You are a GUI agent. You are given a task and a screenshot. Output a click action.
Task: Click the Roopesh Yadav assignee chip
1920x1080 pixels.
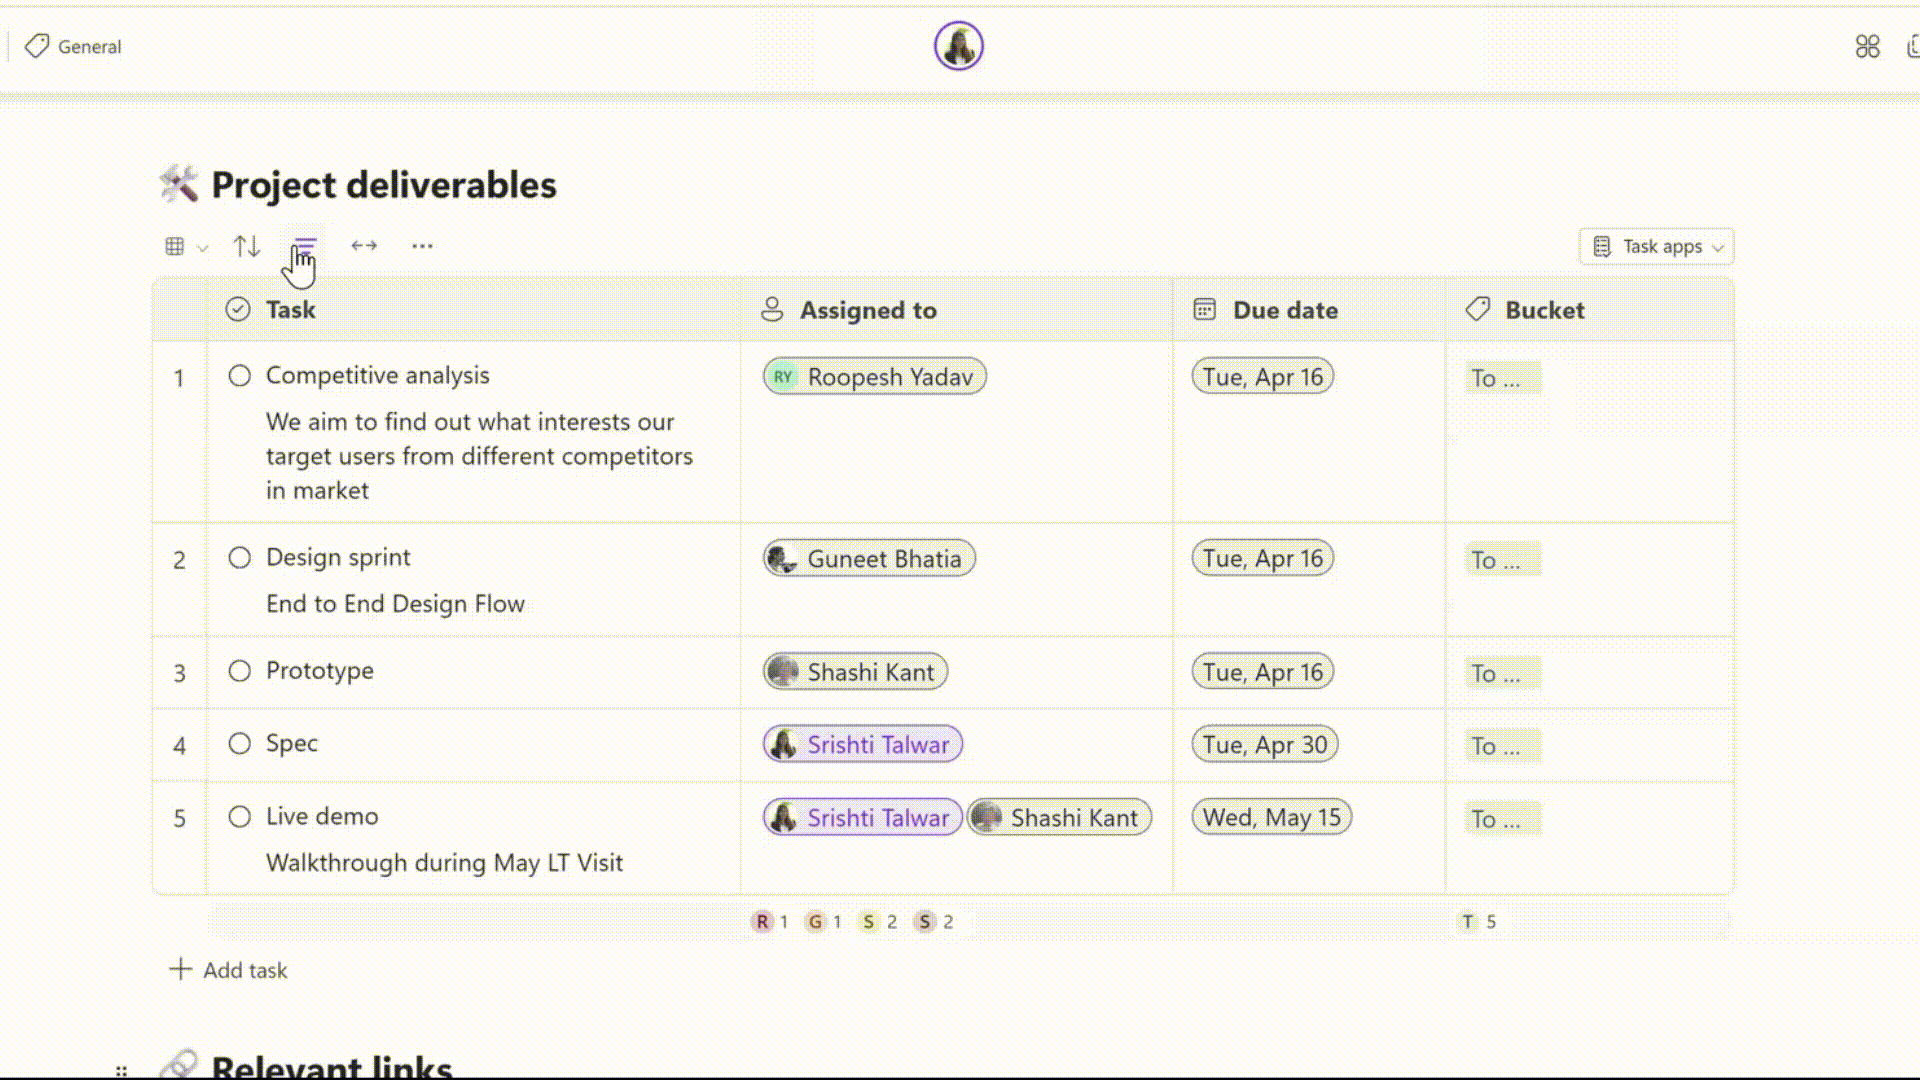874,377
